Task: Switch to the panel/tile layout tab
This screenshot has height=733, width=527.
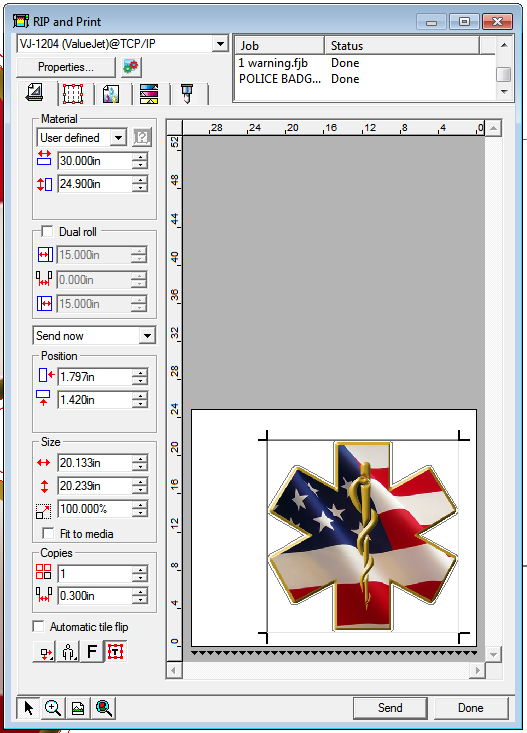Action: [x=73, y=93]
